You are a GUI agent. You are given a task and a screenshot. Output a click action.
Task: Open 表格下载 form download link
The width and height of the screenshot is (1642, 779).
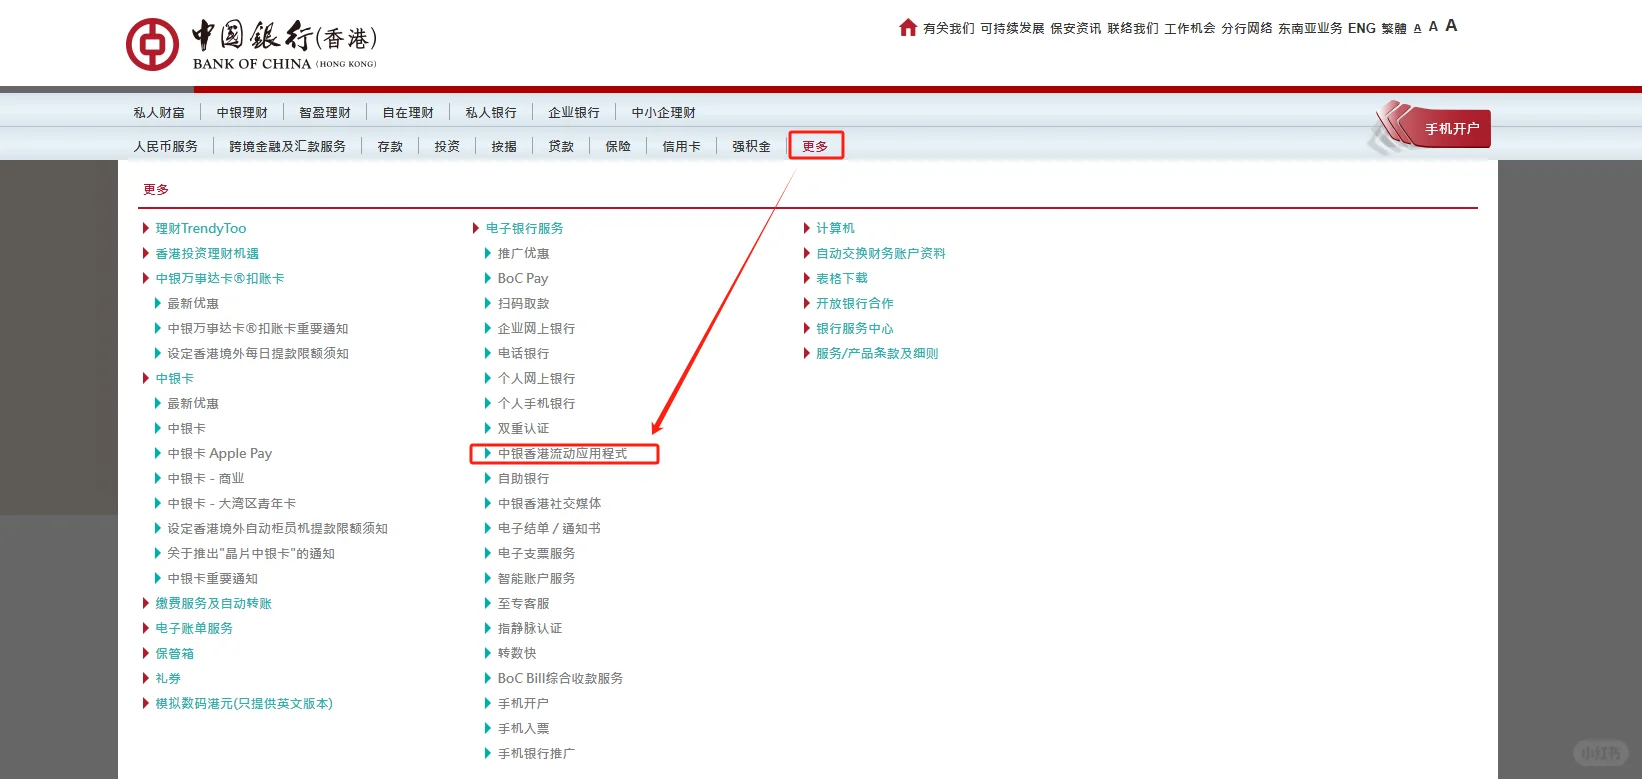pyautogui.click(x=842, y=279)
